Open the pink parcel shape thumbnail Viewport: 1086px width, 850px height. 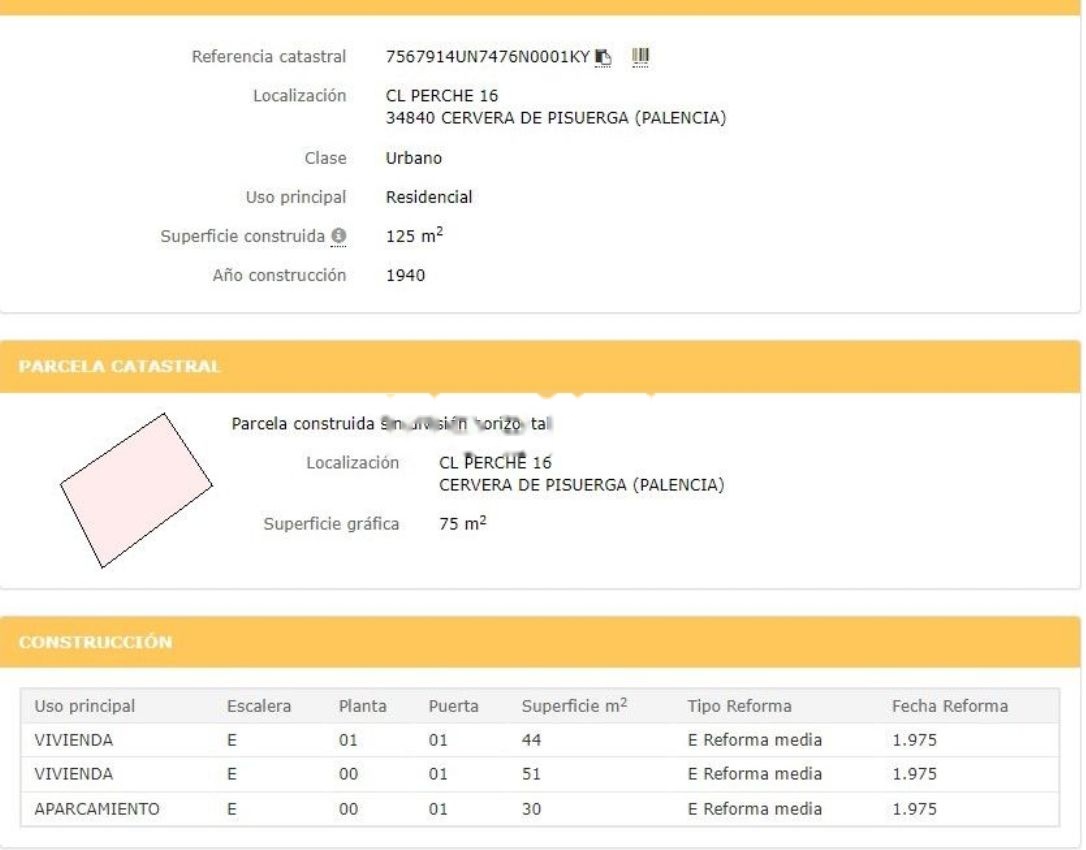point(136,490)
